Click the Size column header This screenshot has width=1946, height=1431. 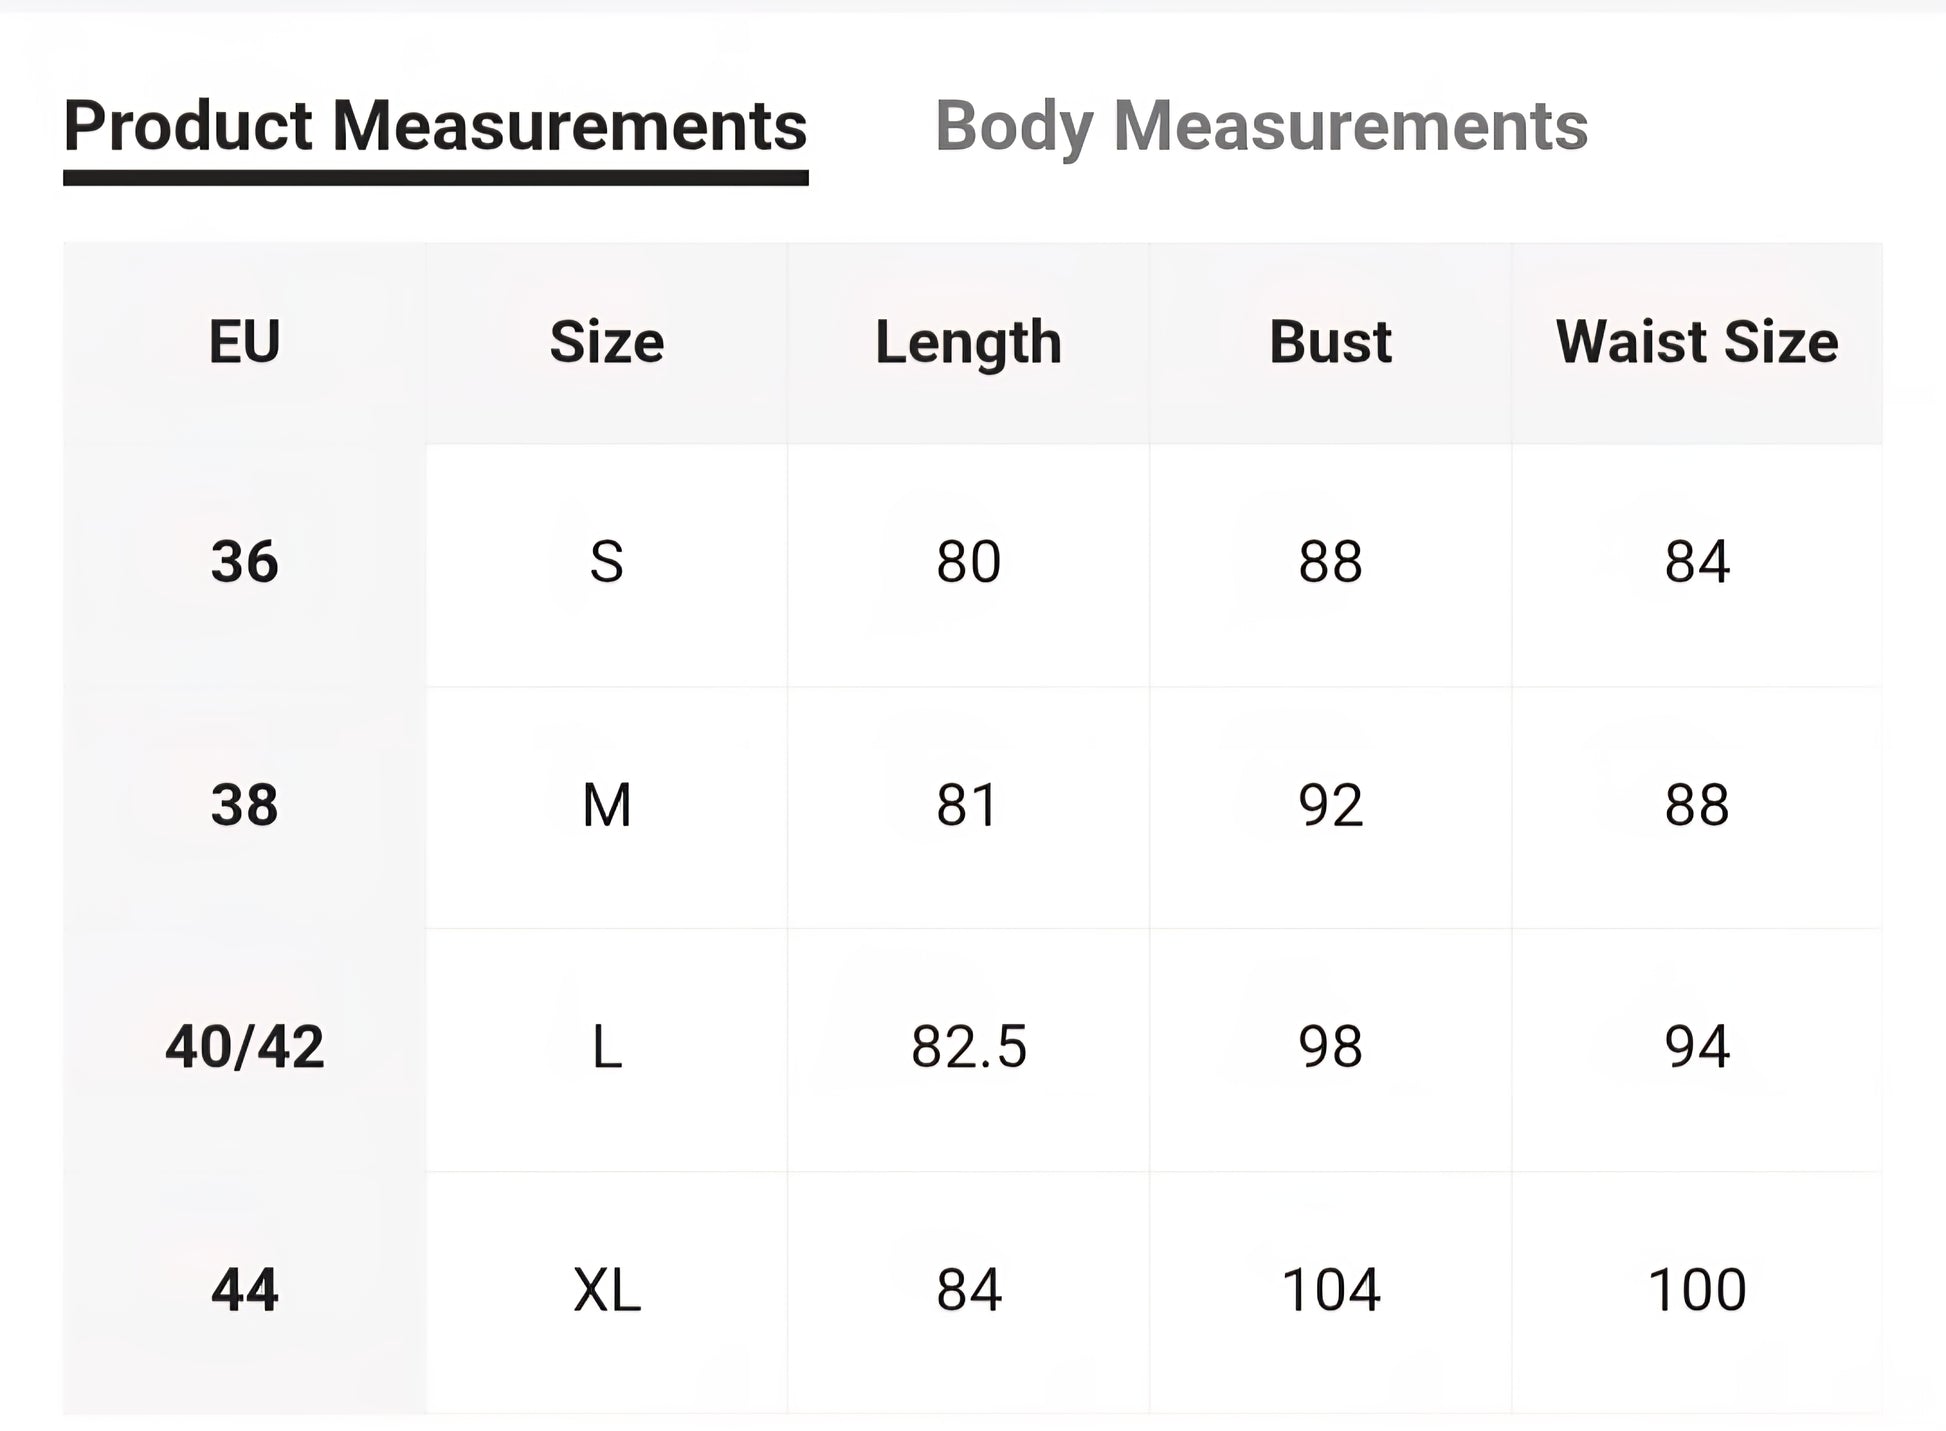606,342
